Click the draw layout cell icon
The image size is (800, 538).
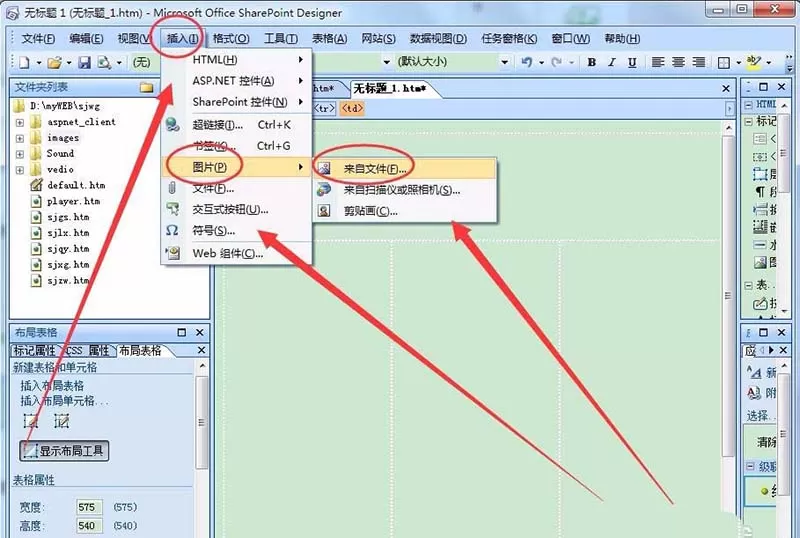(x=61, y=421)
